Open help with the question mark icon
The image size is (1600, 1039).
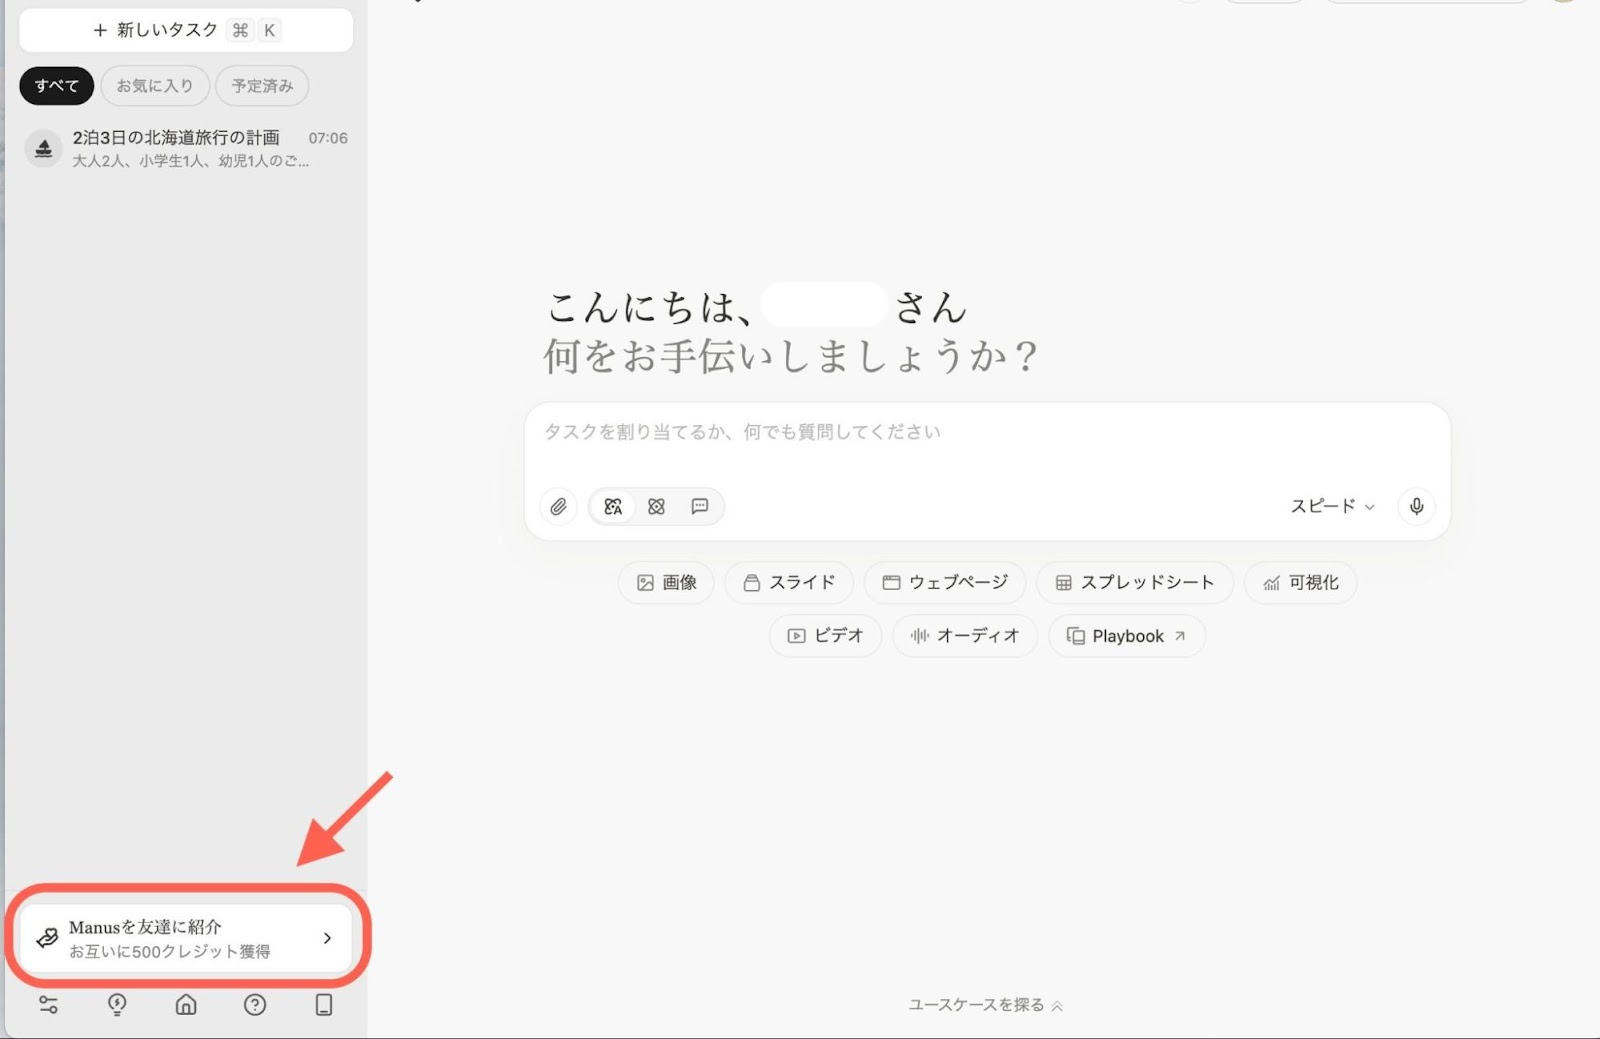click(x=255, y=1005)
